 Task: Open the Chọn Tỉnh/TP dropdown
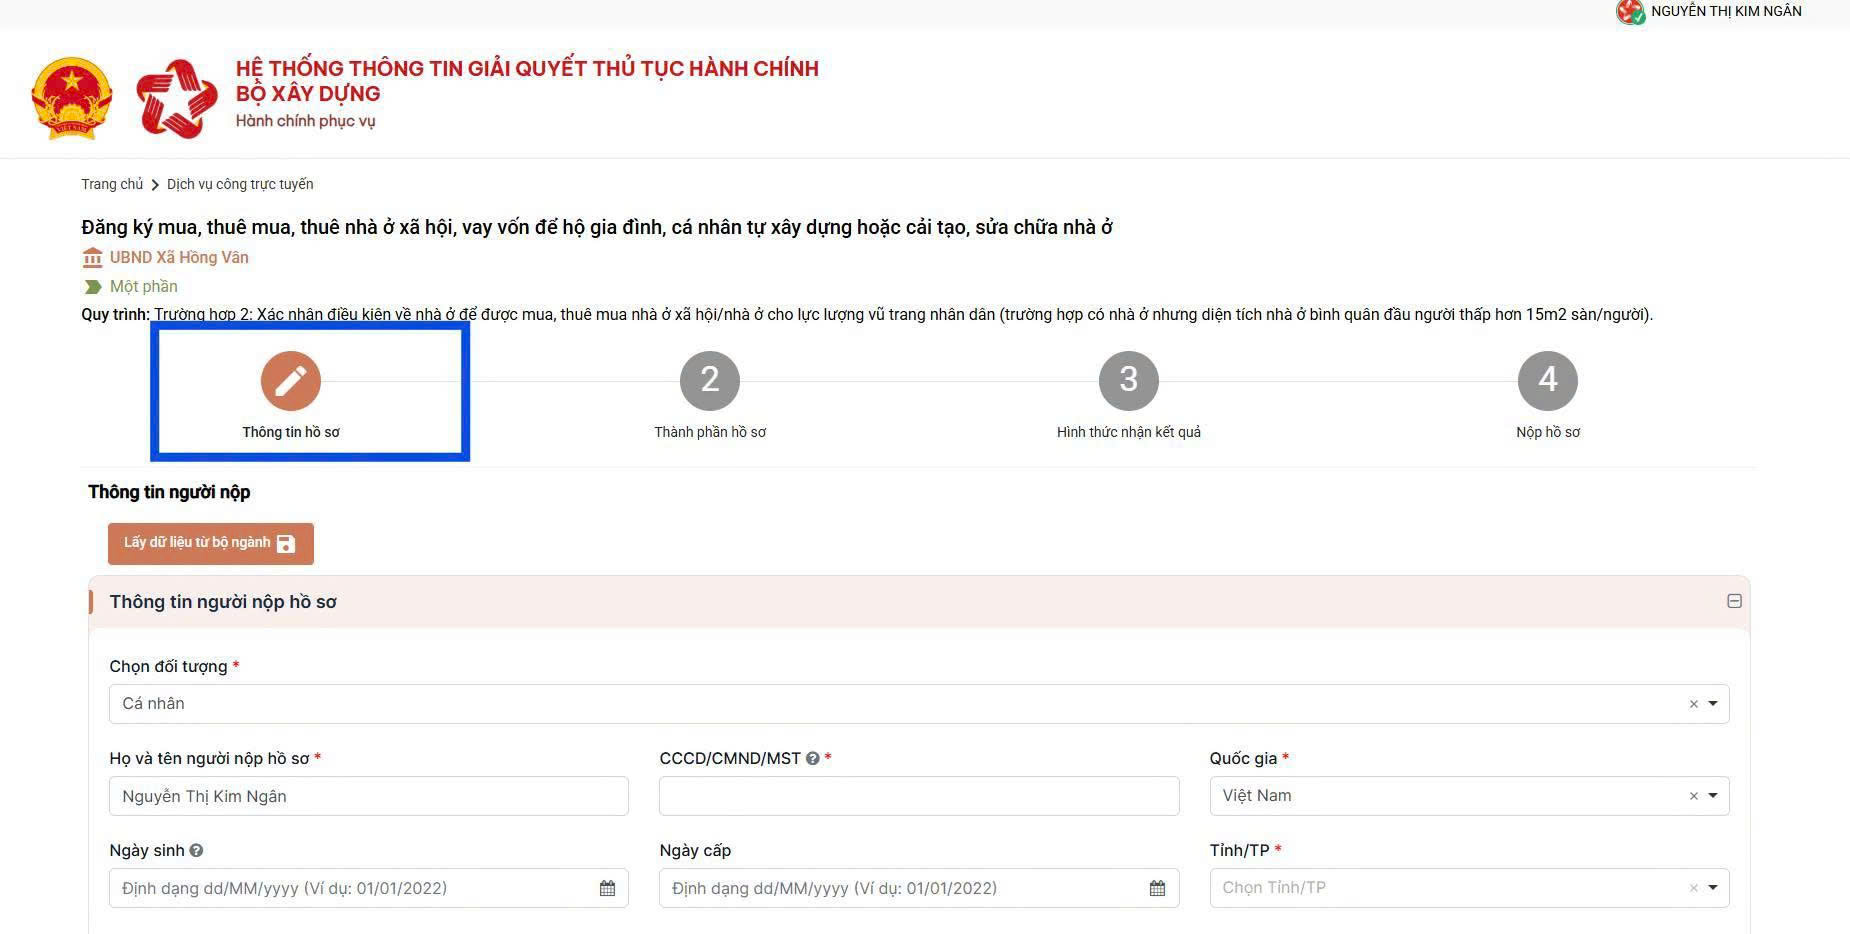1469,888
